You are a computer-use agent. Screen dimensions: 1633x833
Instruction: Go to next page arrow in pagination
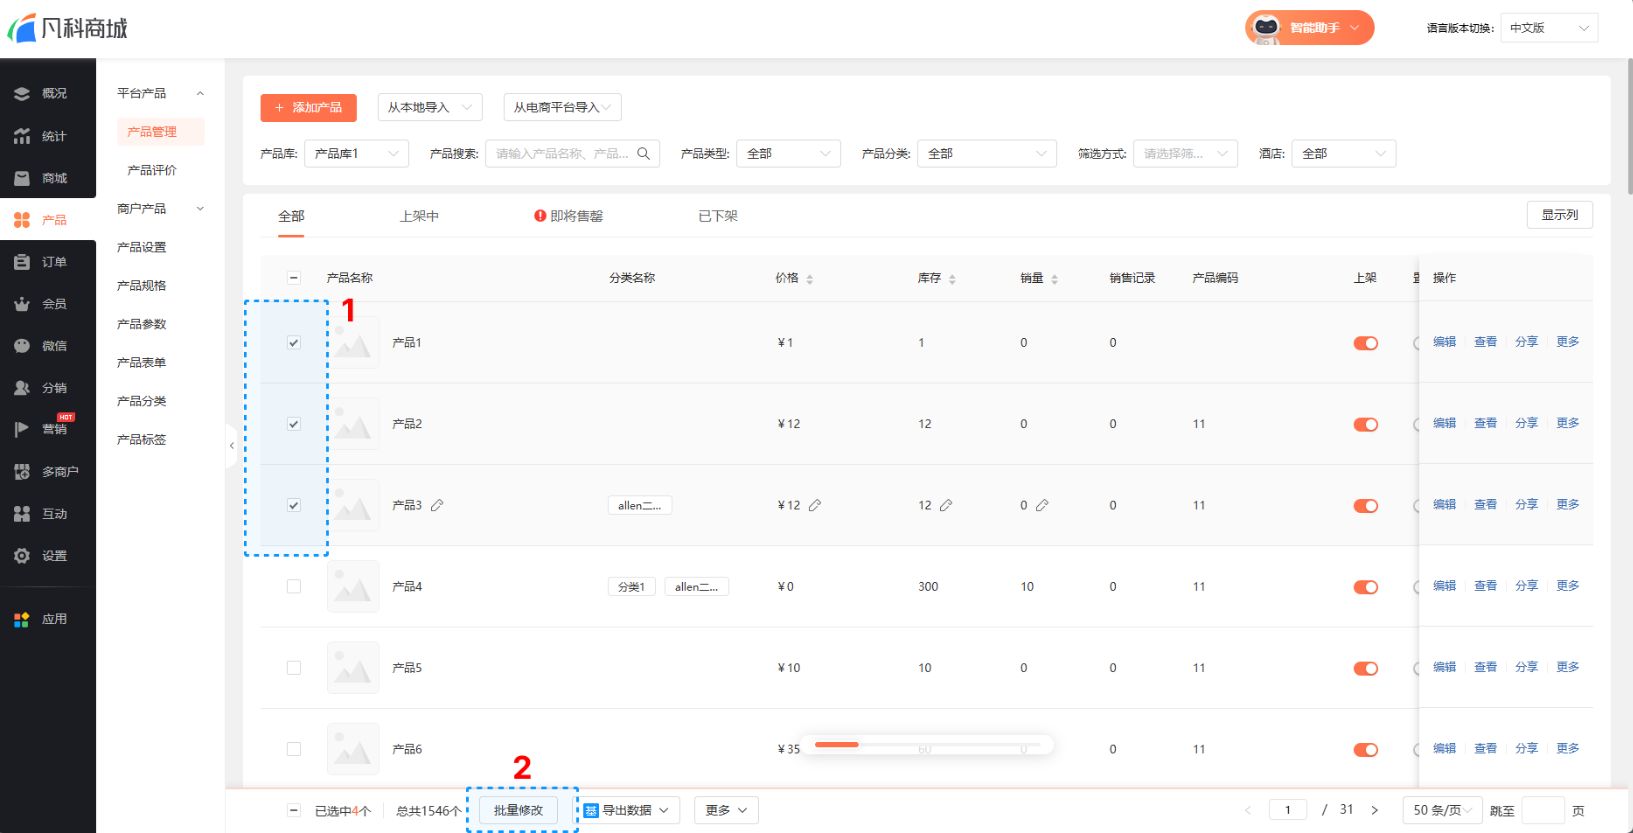[1375, 810]
